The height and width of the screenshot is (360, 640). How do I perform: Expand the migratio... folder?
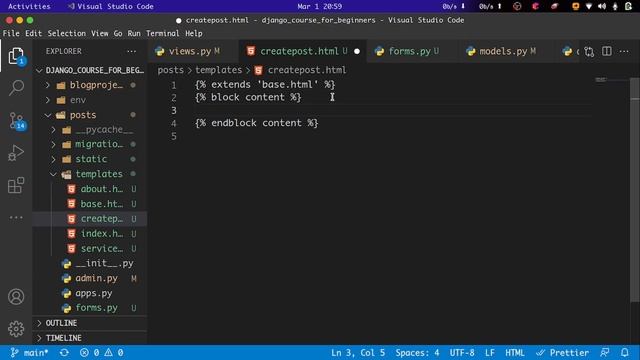click(x=90, y=144)
